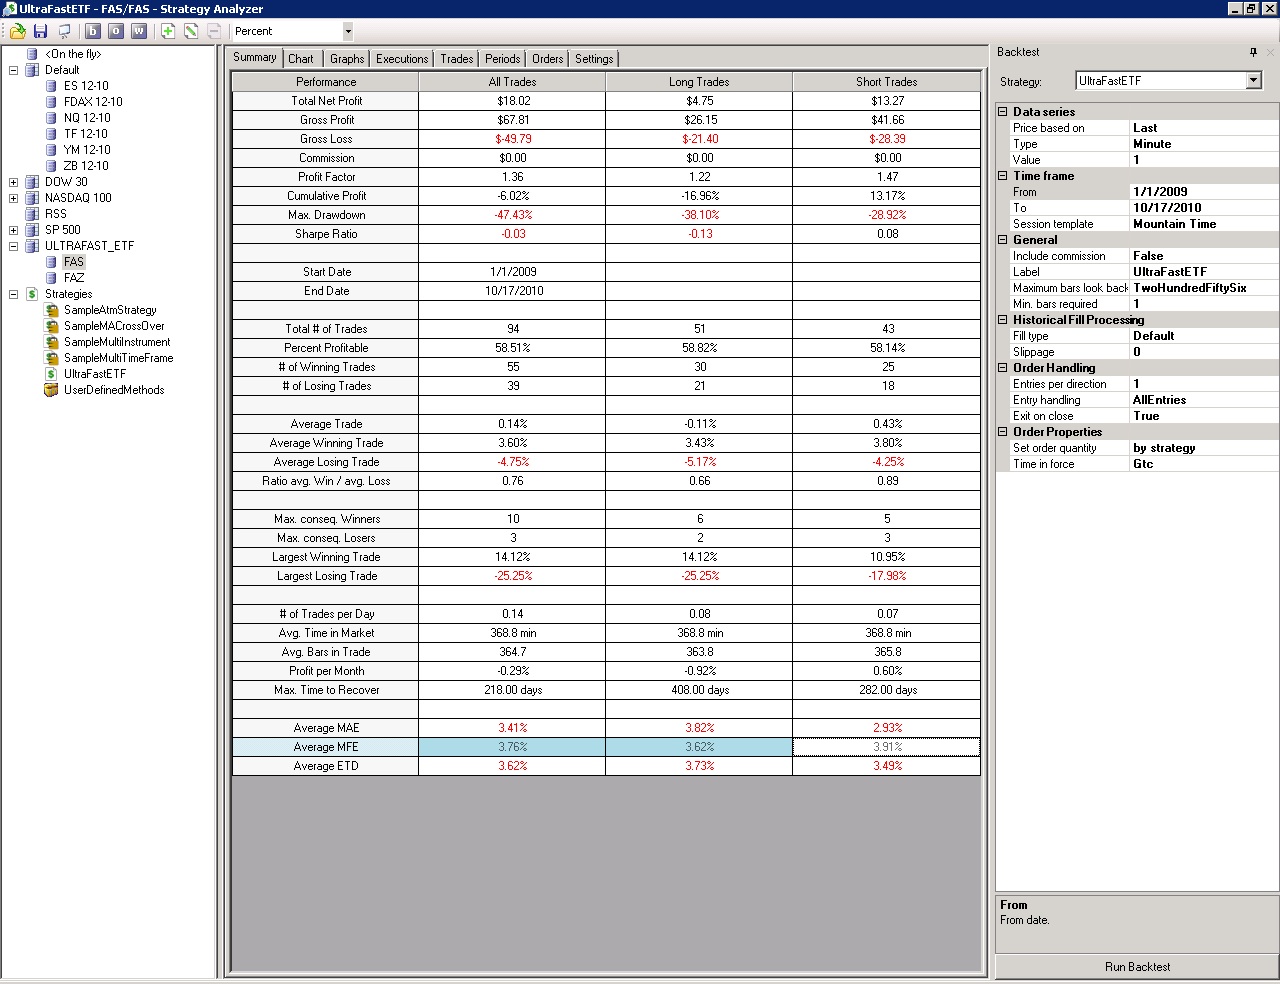This screenshot has height=984, width=1280.
Task: Expand the NASDAQ 100 tree node
Action: tap(13, 198)
